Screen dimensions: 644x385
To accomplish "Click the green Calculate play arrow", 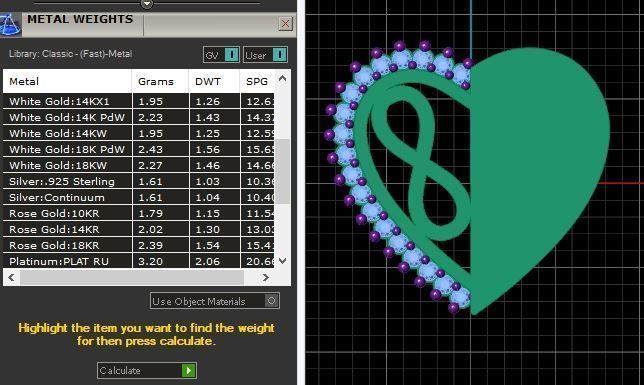I will tap(189, 370).
